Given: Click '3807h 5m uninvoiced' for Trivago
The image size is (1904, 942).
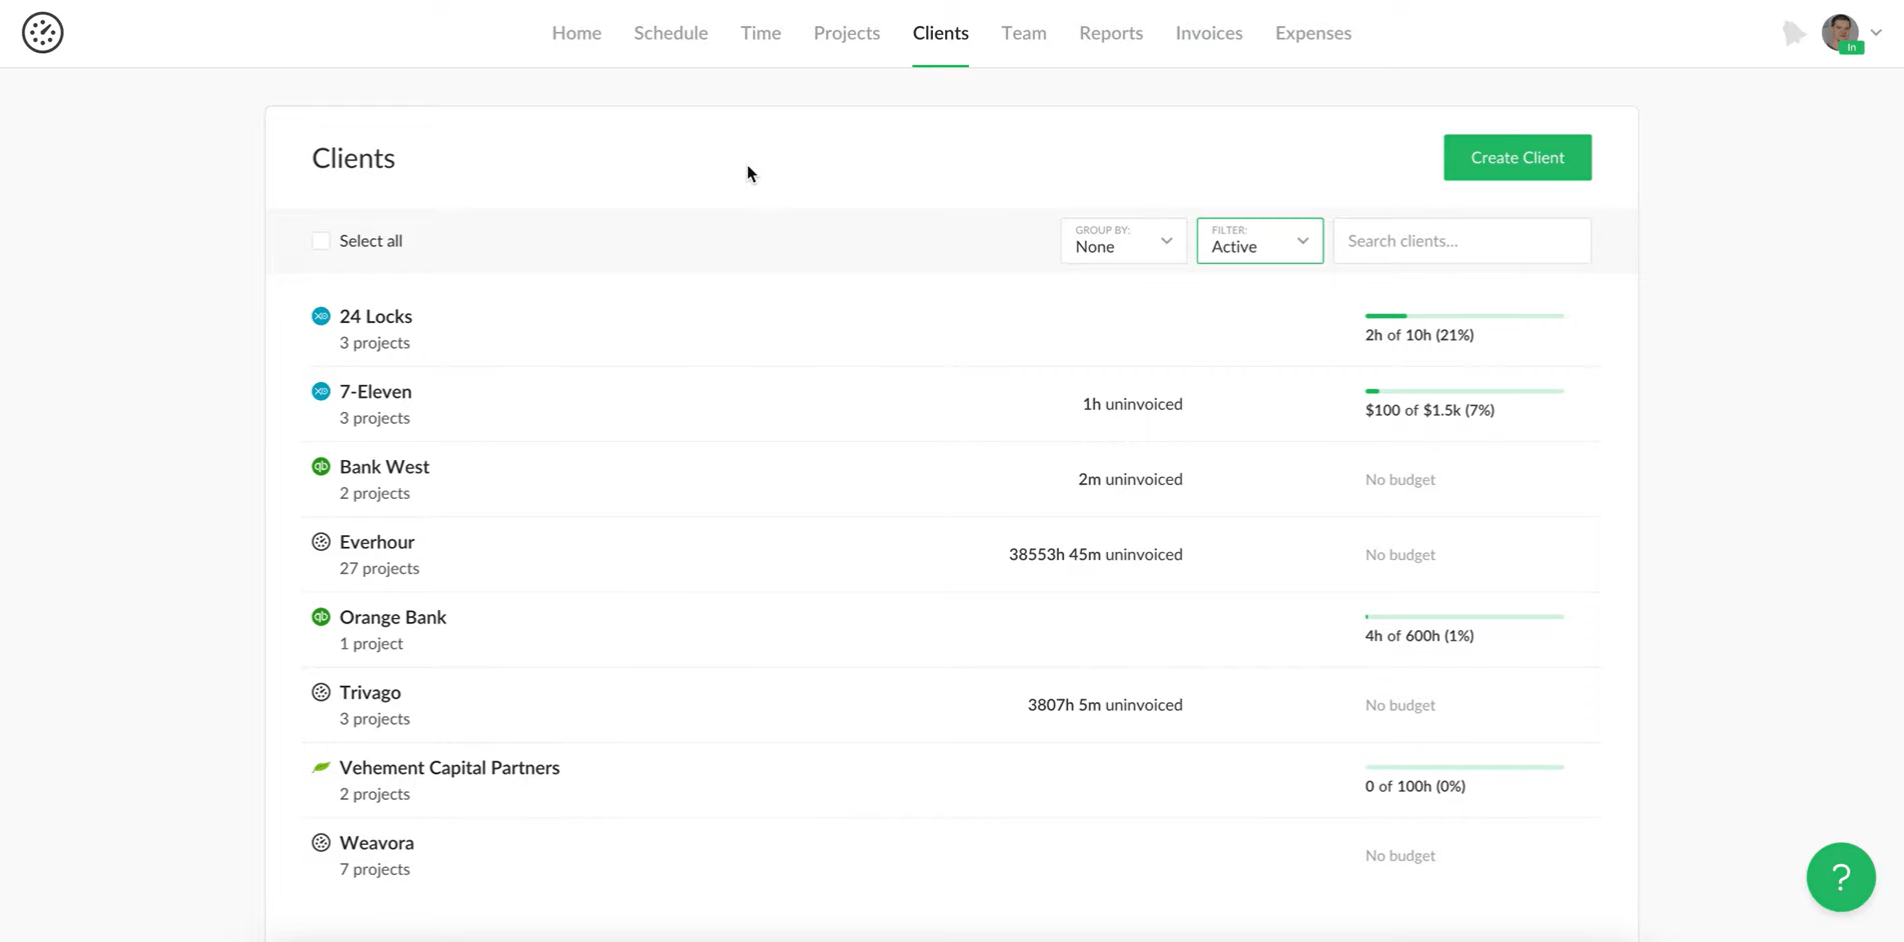Looking at the screenshot, I should click(x=1105, y=705).
